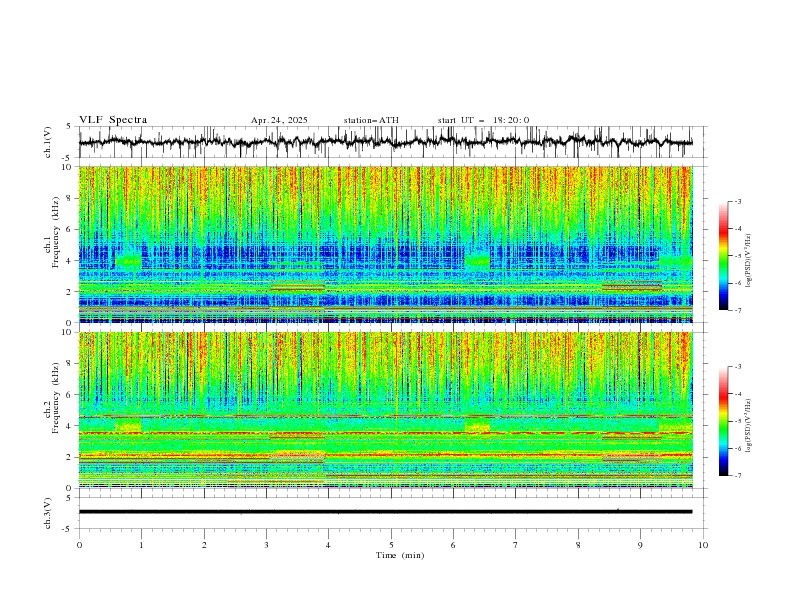Click the '8' kHz tick on ch.1 axis
The image size is (792, 612).
coord(70,198)
